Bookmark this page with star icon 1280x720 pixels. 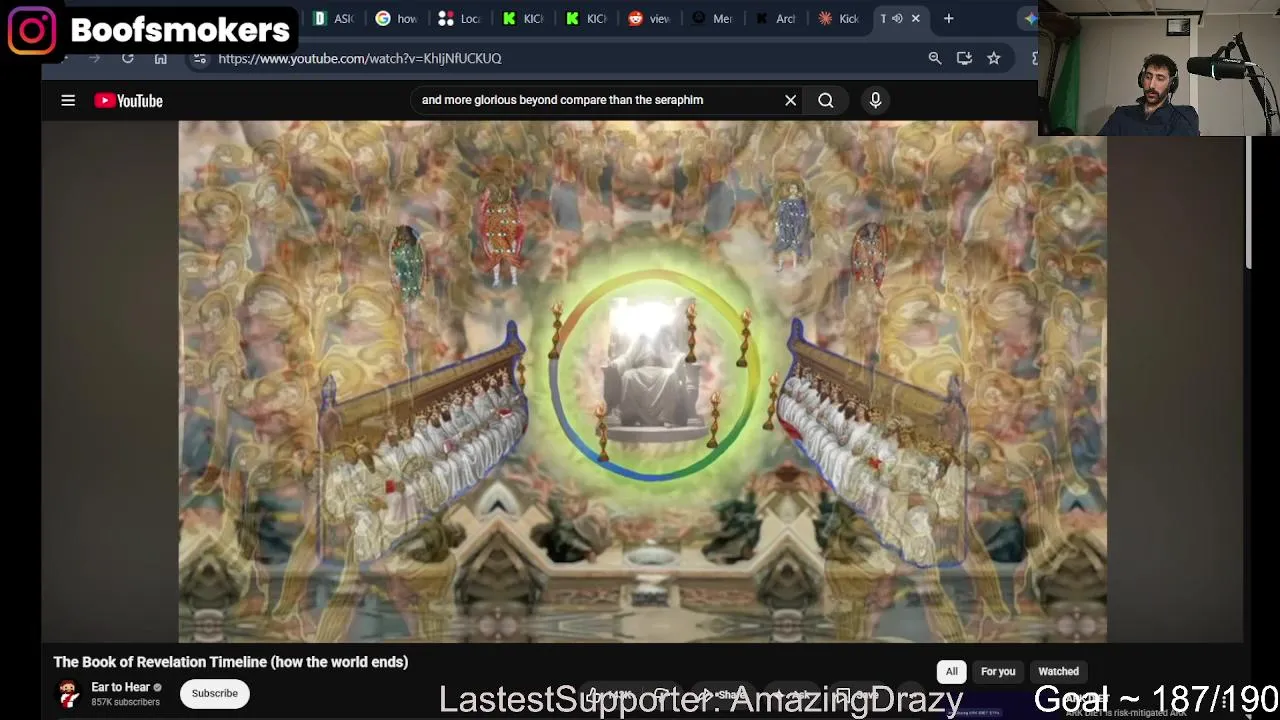tap(994, 58)
